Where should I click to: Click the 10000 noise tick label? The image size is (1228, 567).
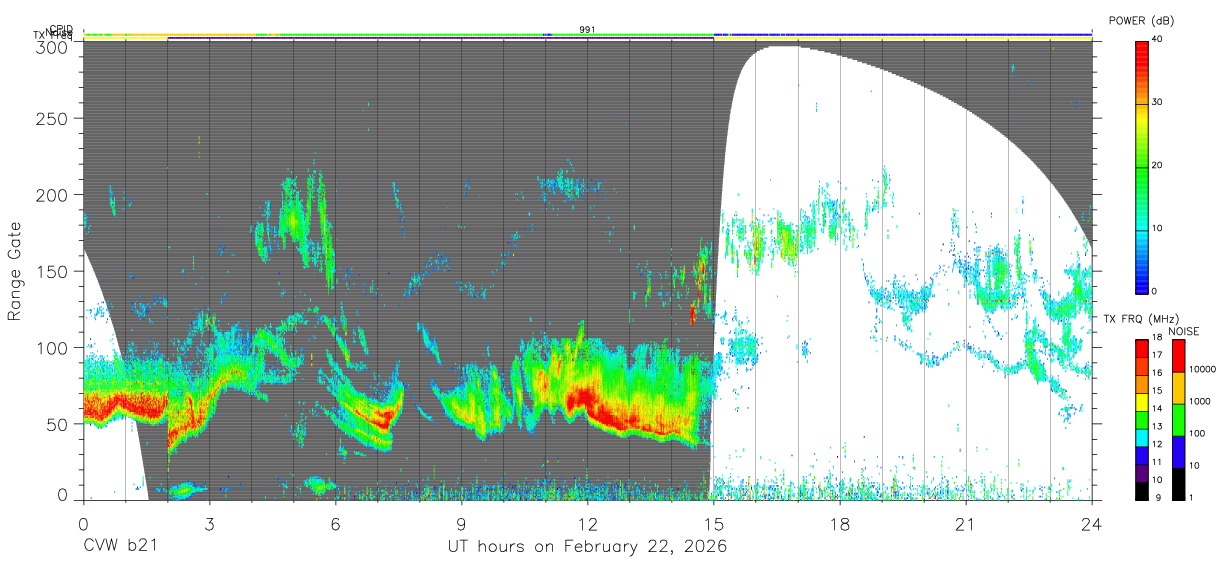coord(1203,370)
